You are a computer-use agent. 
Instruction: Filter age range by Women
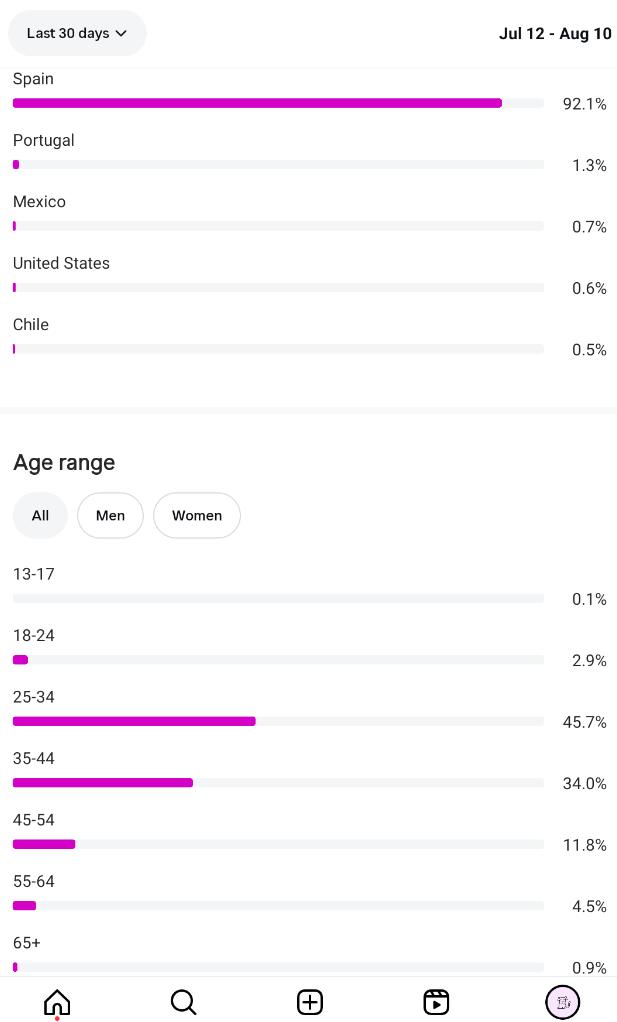point(197,516)
